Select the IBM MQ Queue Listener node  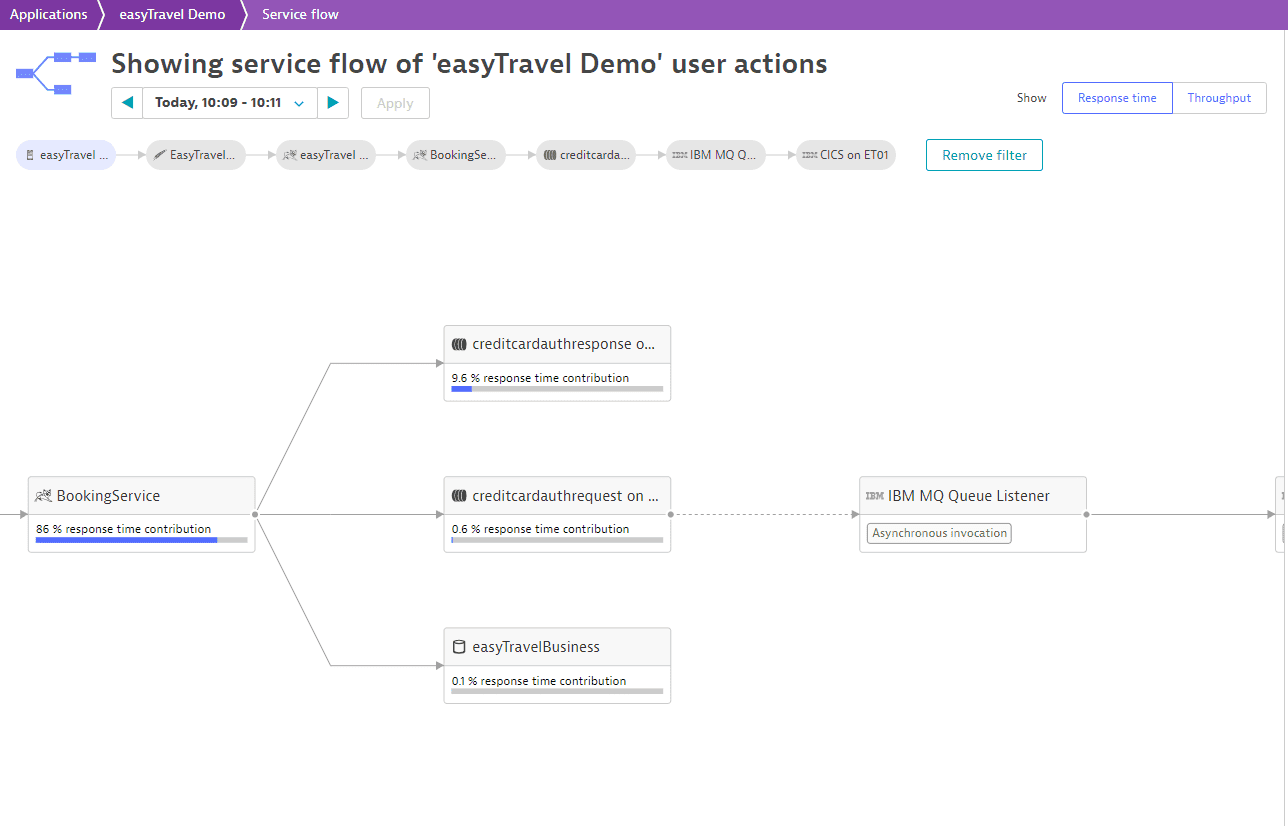[x=973, y=514]
